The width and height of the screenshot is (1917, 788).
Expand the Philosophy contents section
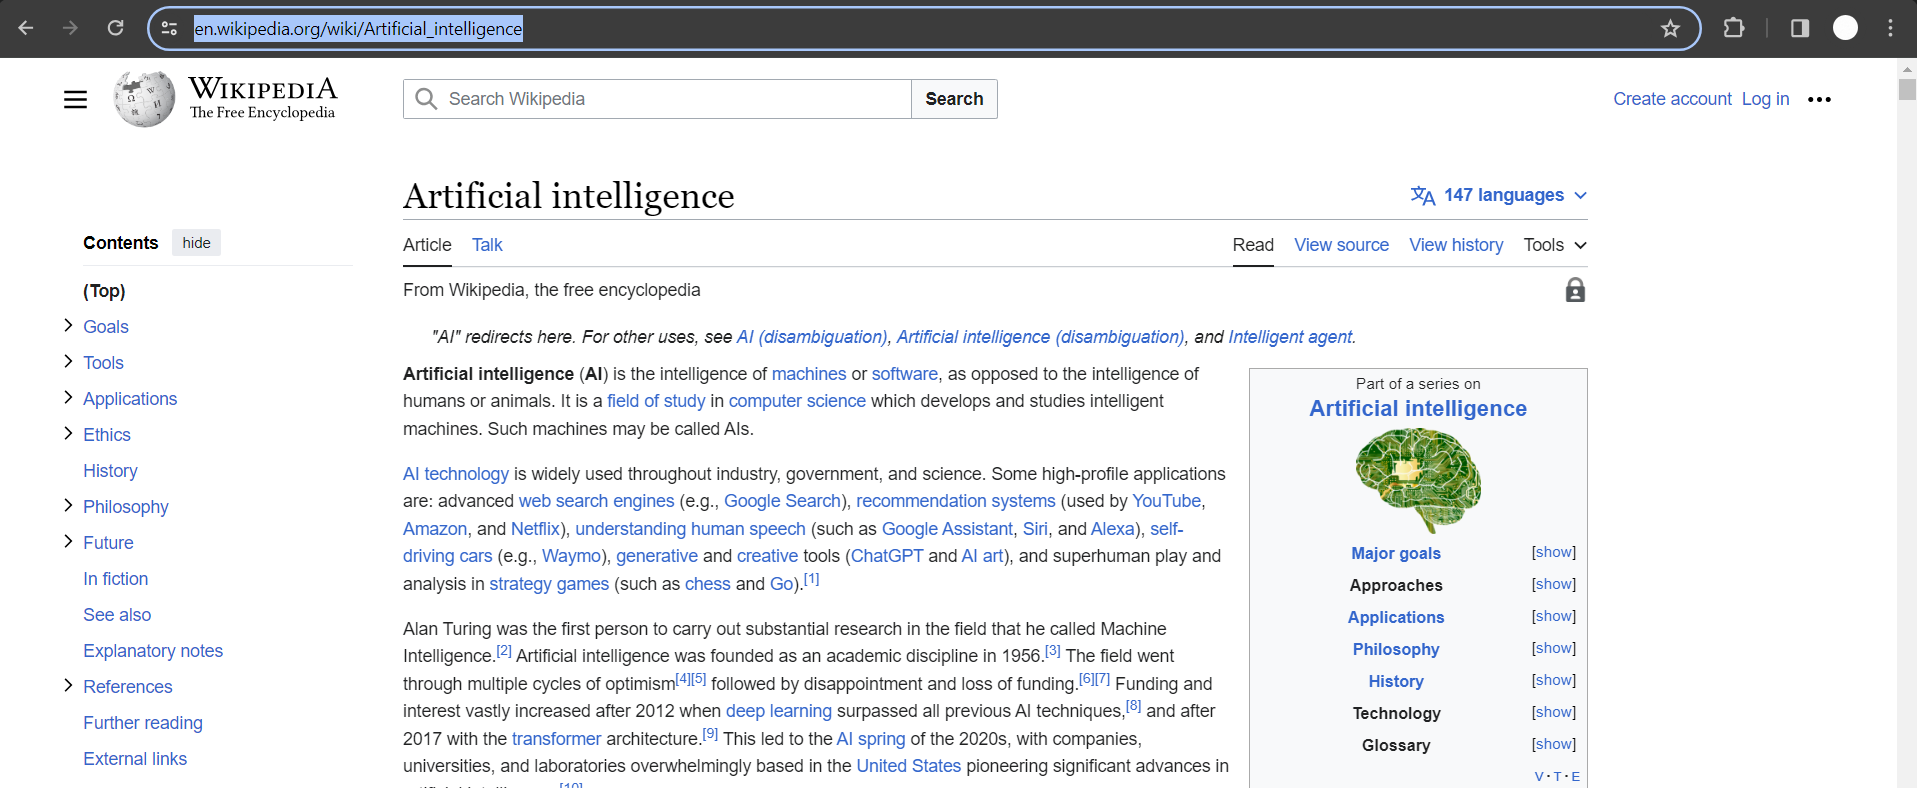(68, 505)
